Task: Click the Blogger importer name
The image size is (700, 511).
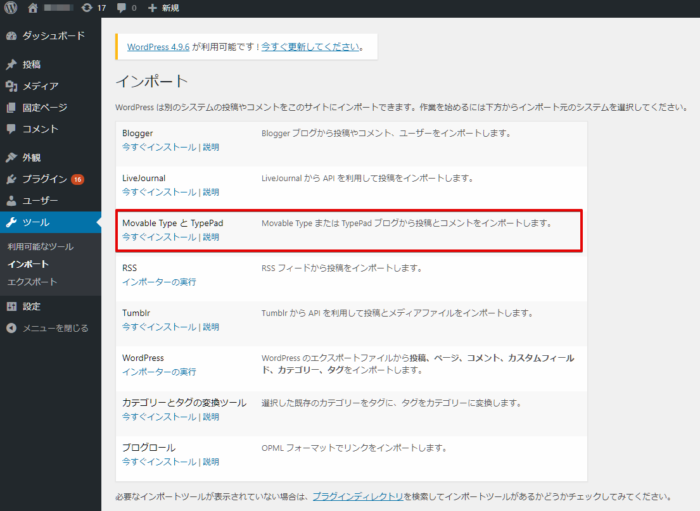Action: pyautogui.click(x=138, y=133)
